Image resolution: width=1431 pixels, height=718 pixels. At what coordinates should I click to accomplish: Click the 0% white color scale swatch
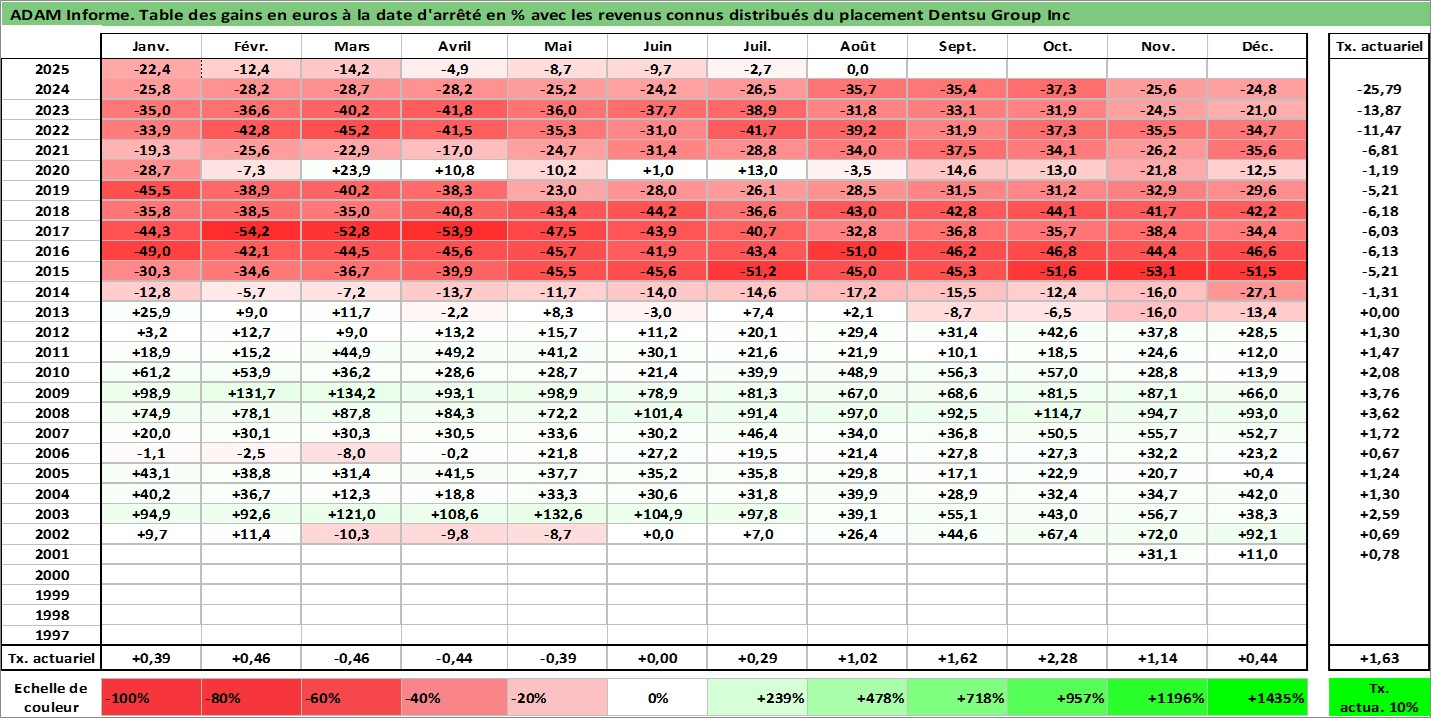657,697
